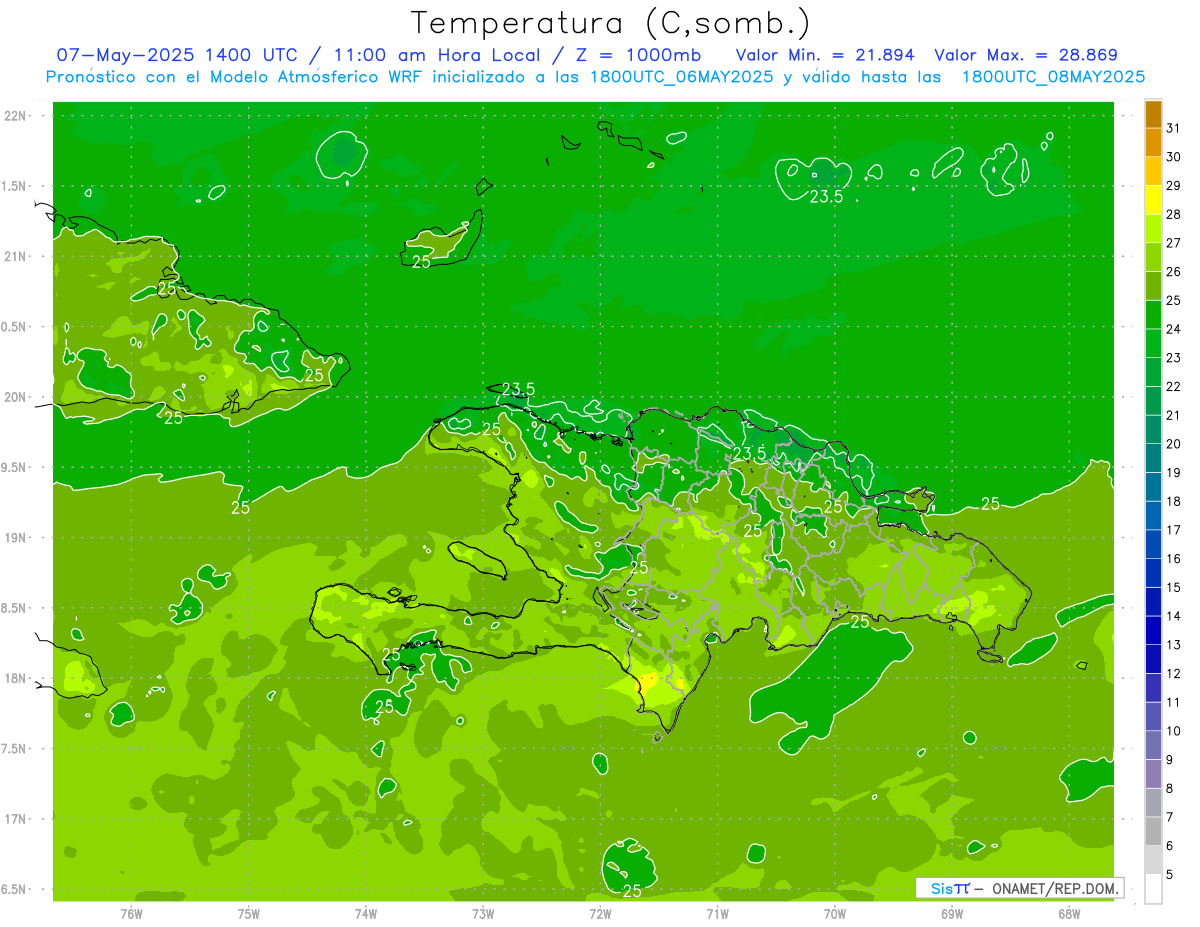Viewport: 1200px width, 927px height.
Task: Click the title "Temperatura (C,somb.)"
Action: point(611,23)
